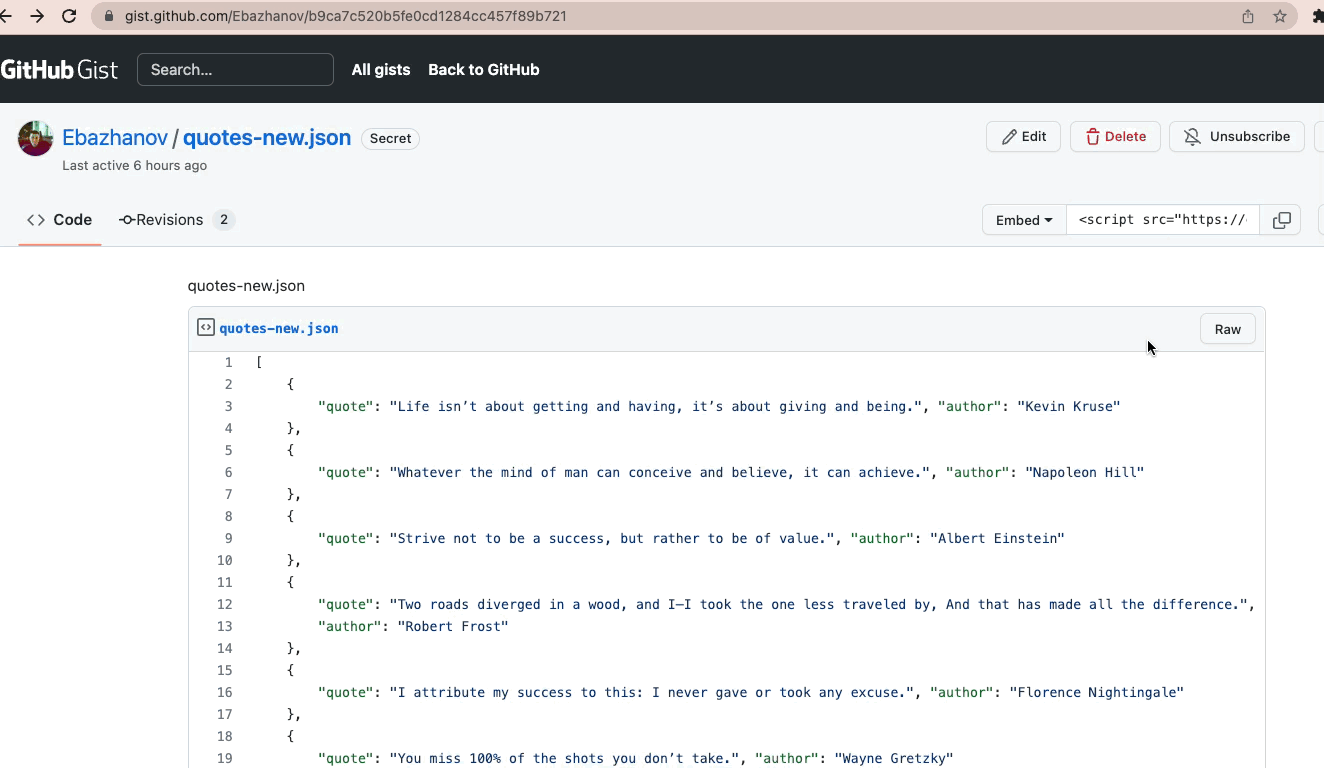Click the "Last active 6 hours ago" text
The height and width of the screenshot is (768, 1324).
coord(134,165)
